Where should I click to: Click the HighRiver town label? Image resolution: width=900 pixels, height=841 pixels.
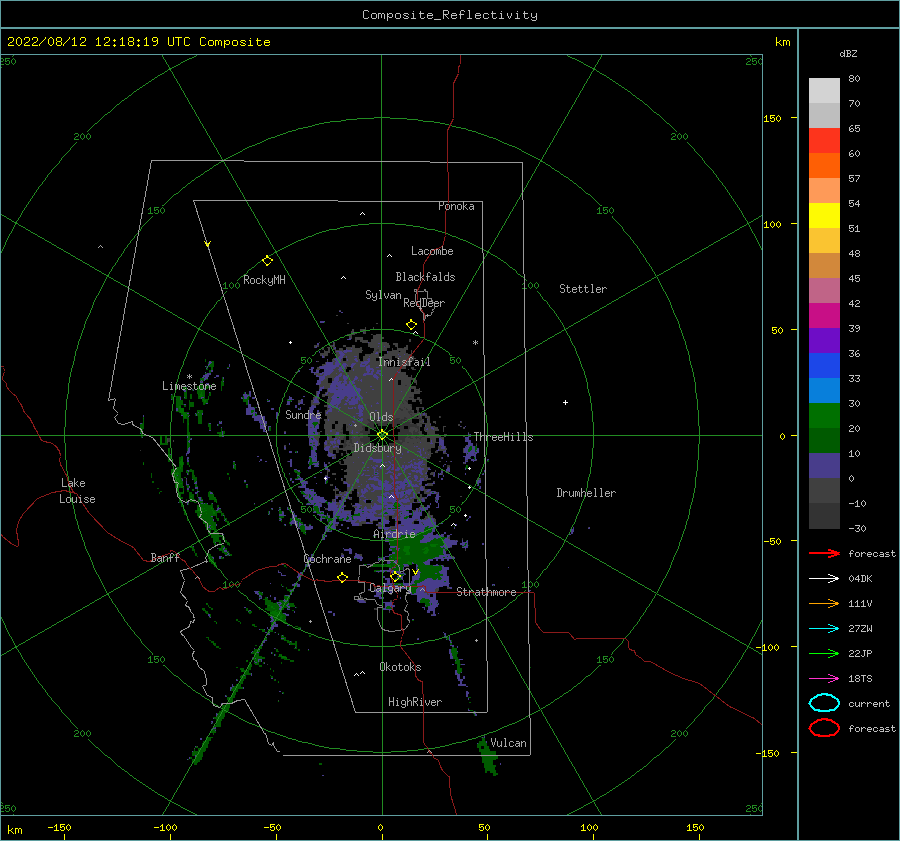(x=415, y=702)
